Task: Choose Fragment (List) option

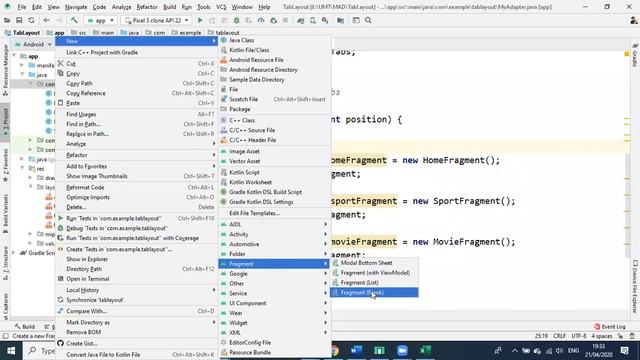Action: pyautogui.click(x=374, y=282)
